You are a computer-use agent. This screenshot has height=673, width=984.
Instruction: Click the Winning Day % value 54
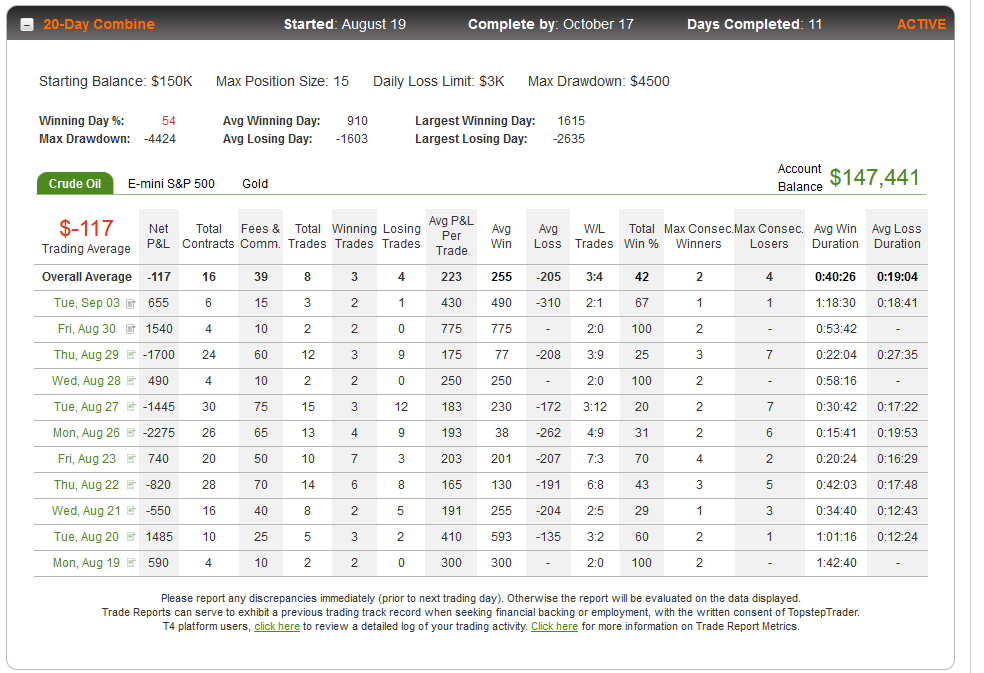169,121
